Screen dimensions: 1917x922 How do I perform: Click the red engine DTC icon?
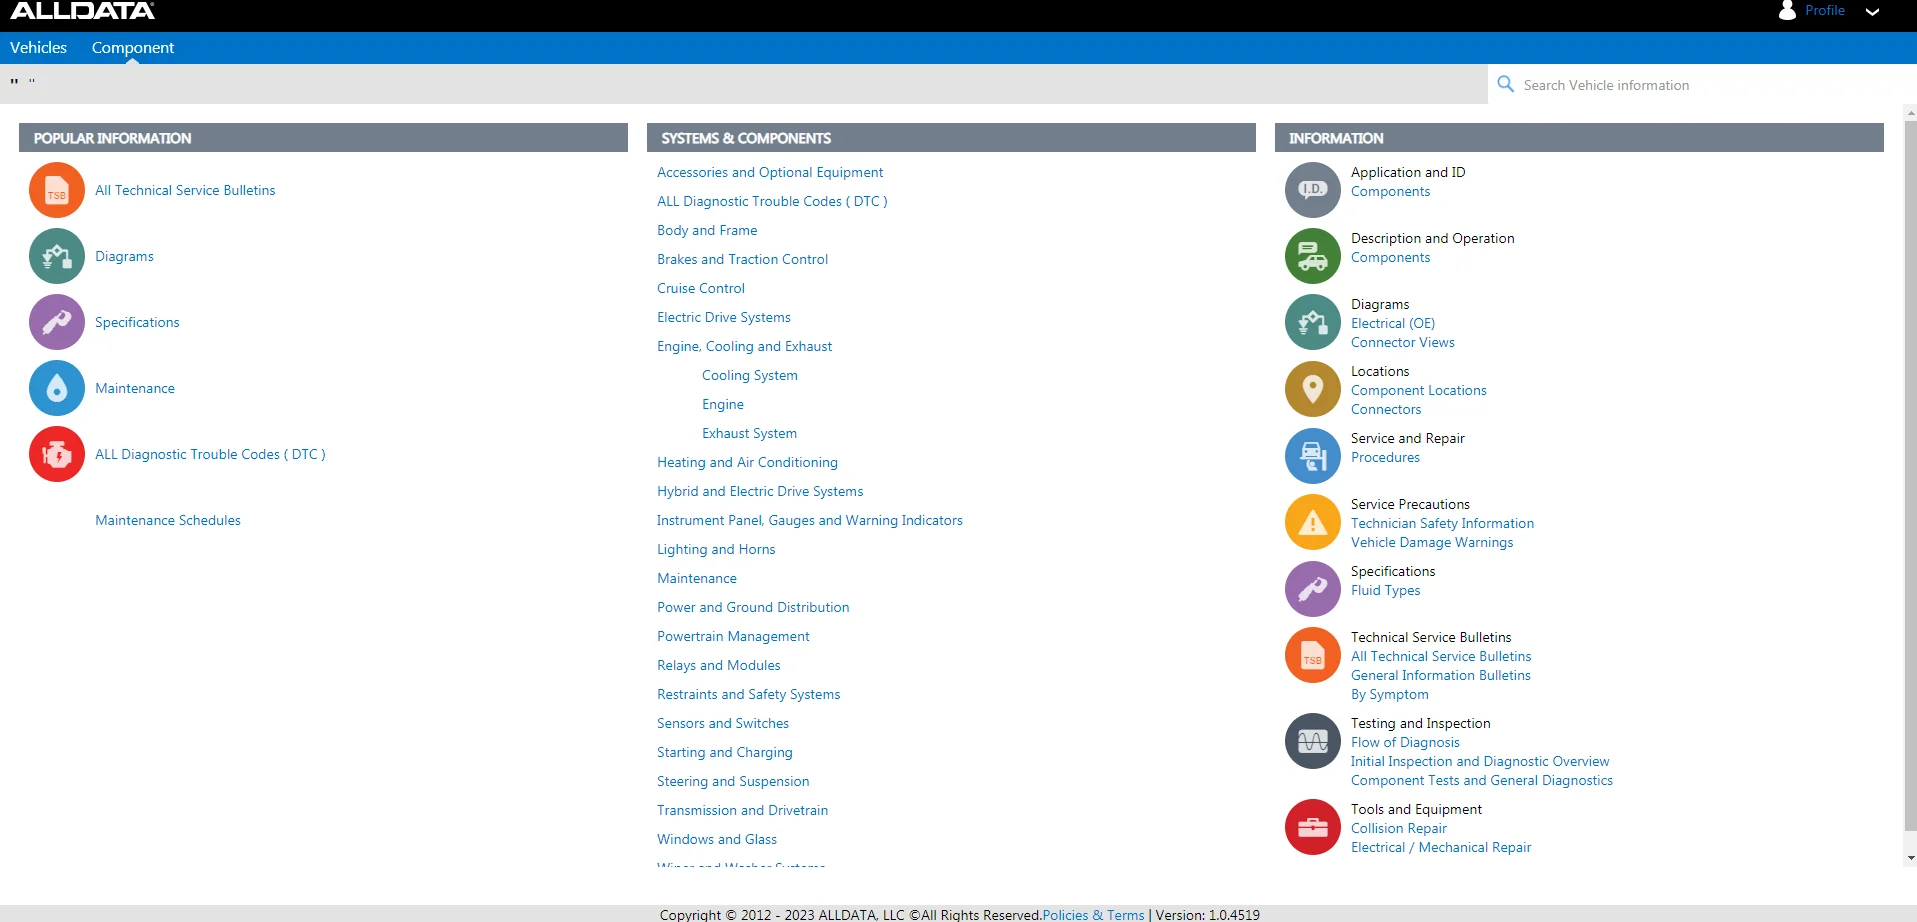tap(57, 454)
